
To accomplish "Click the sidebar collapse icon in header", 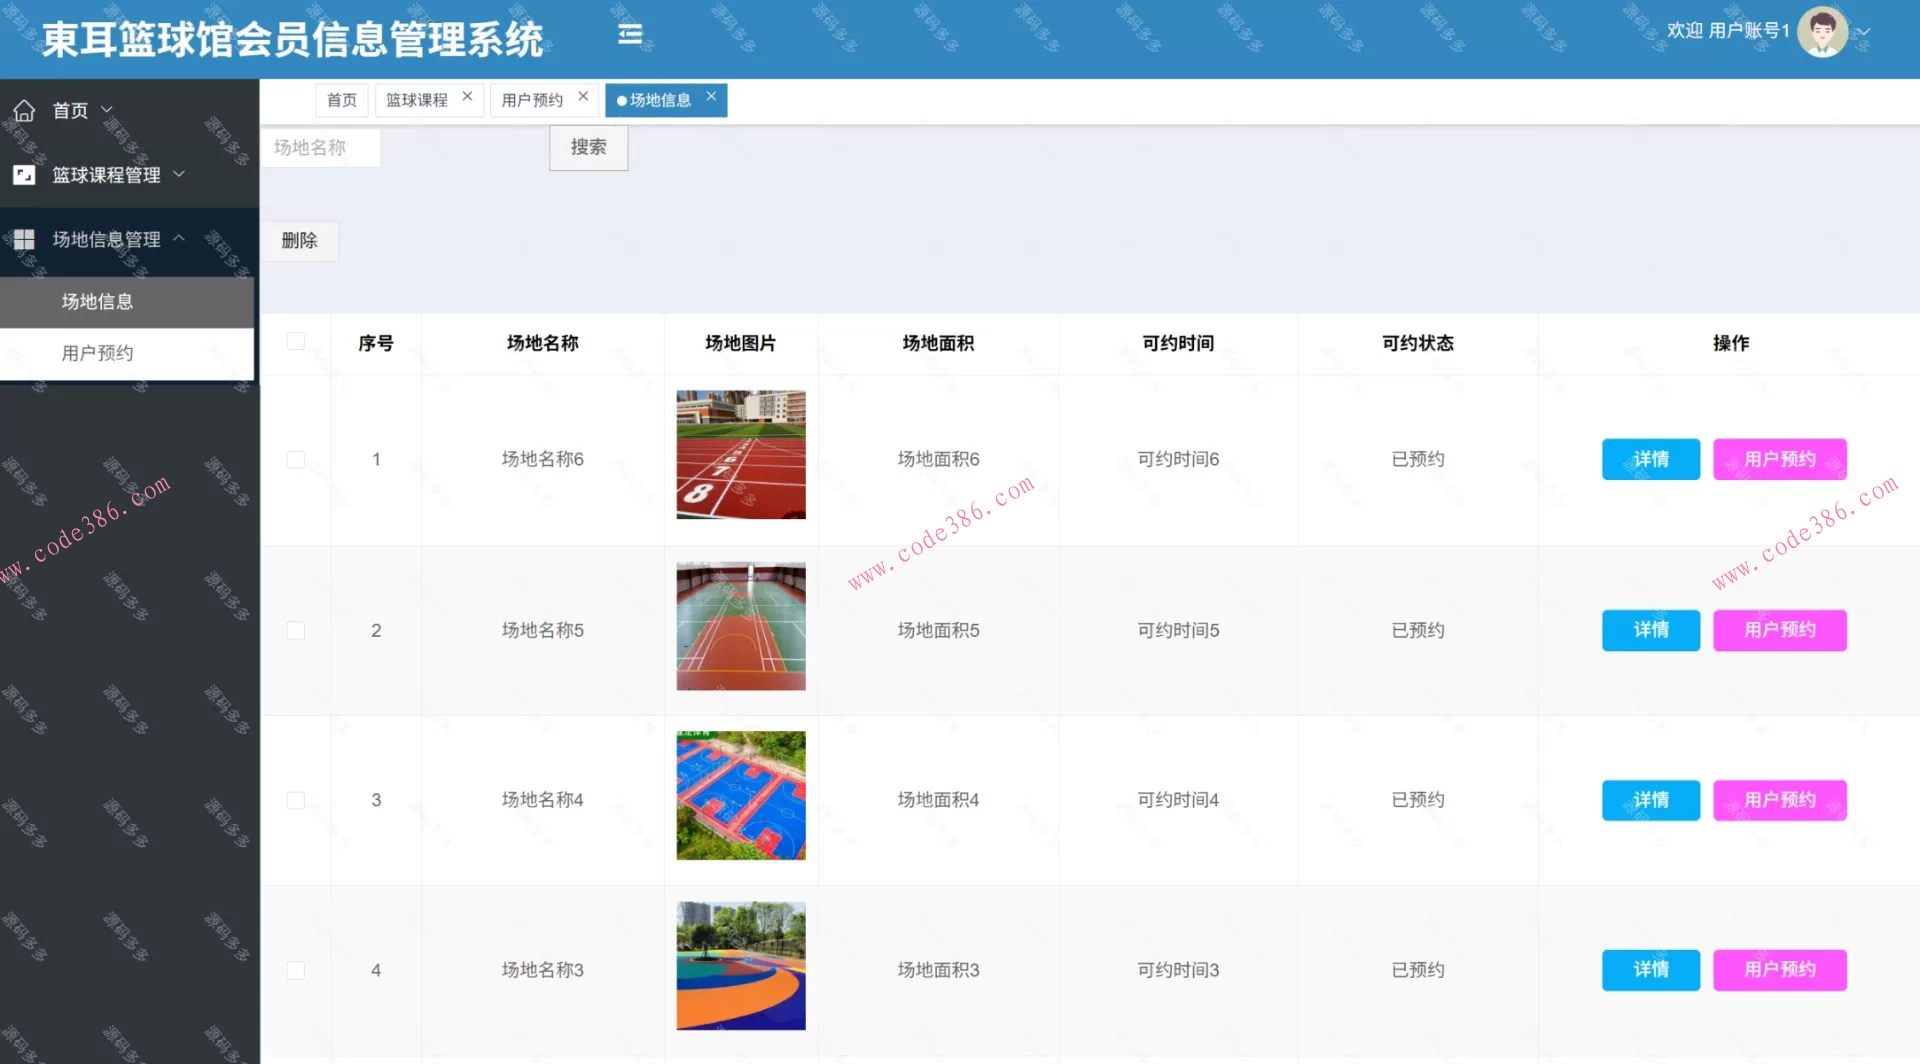I will (630, 33).
